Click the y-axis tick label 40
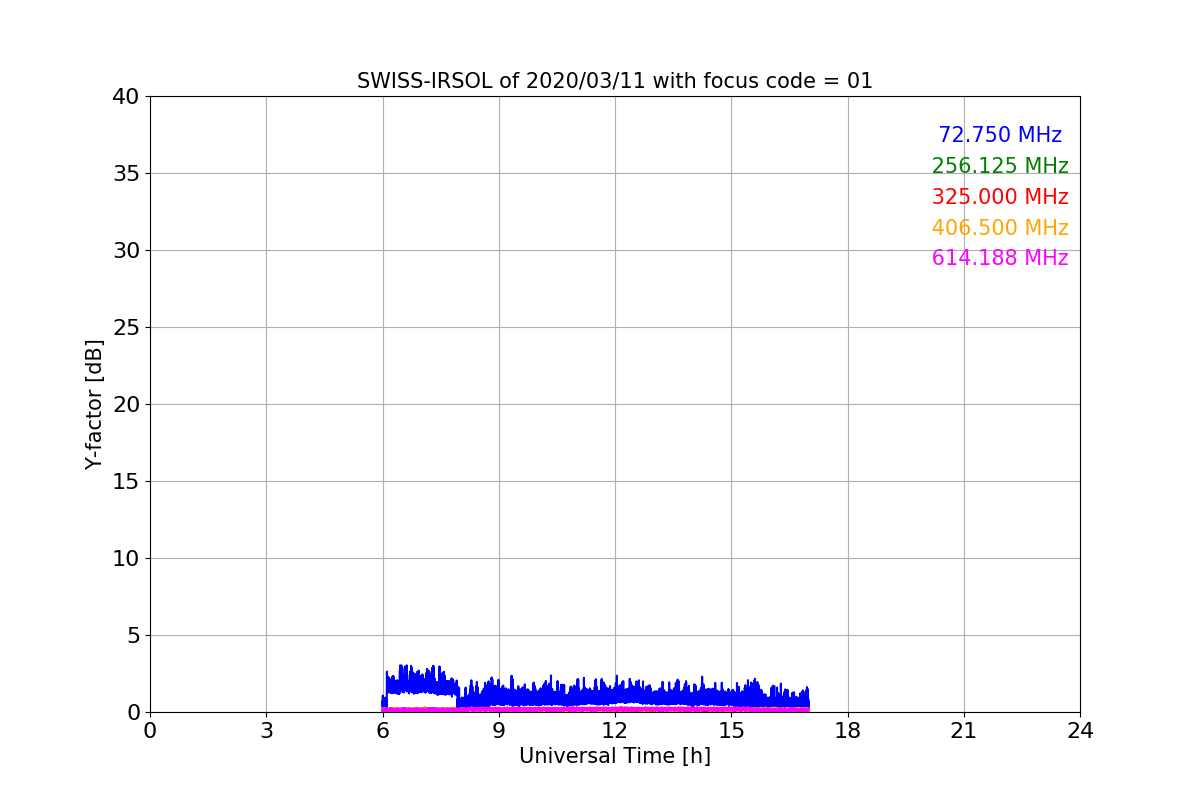Image resolution: width=1200 pixels, height=800 pixels. (126, 97)
